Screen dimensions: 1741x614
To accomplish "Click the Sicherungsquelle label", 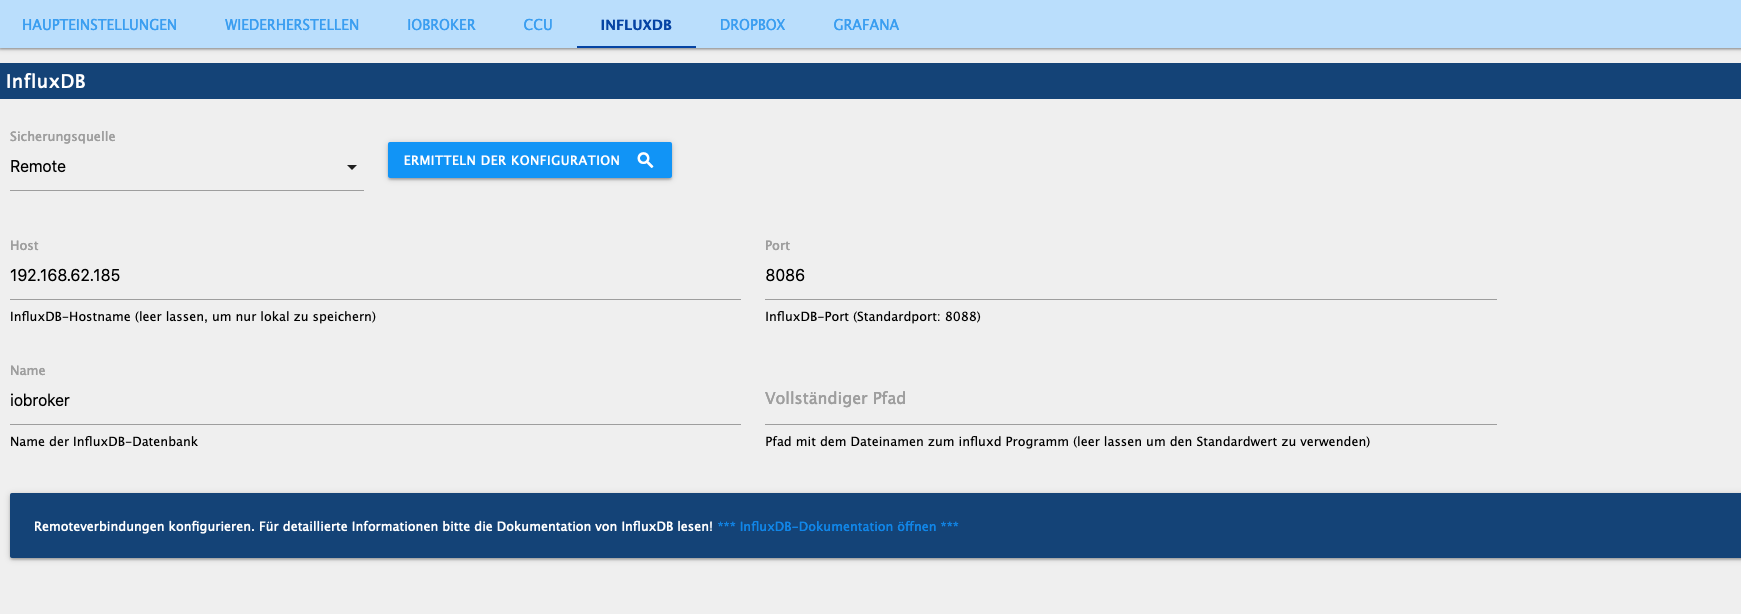I will pyautogui.click(x=62, y=136).
